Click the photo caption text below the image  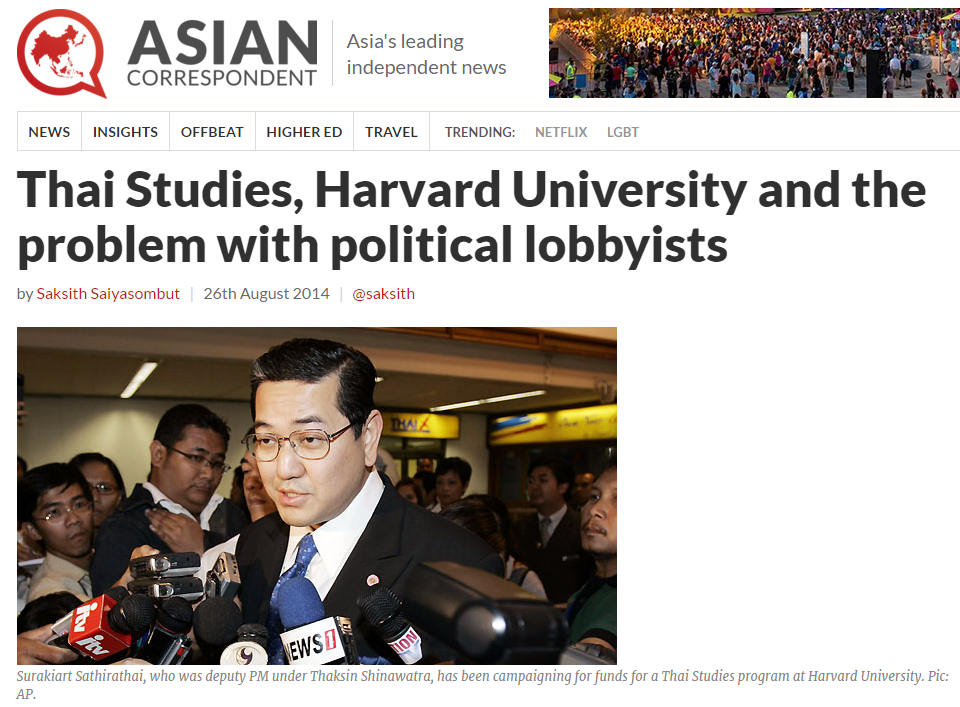pos(482,684)
